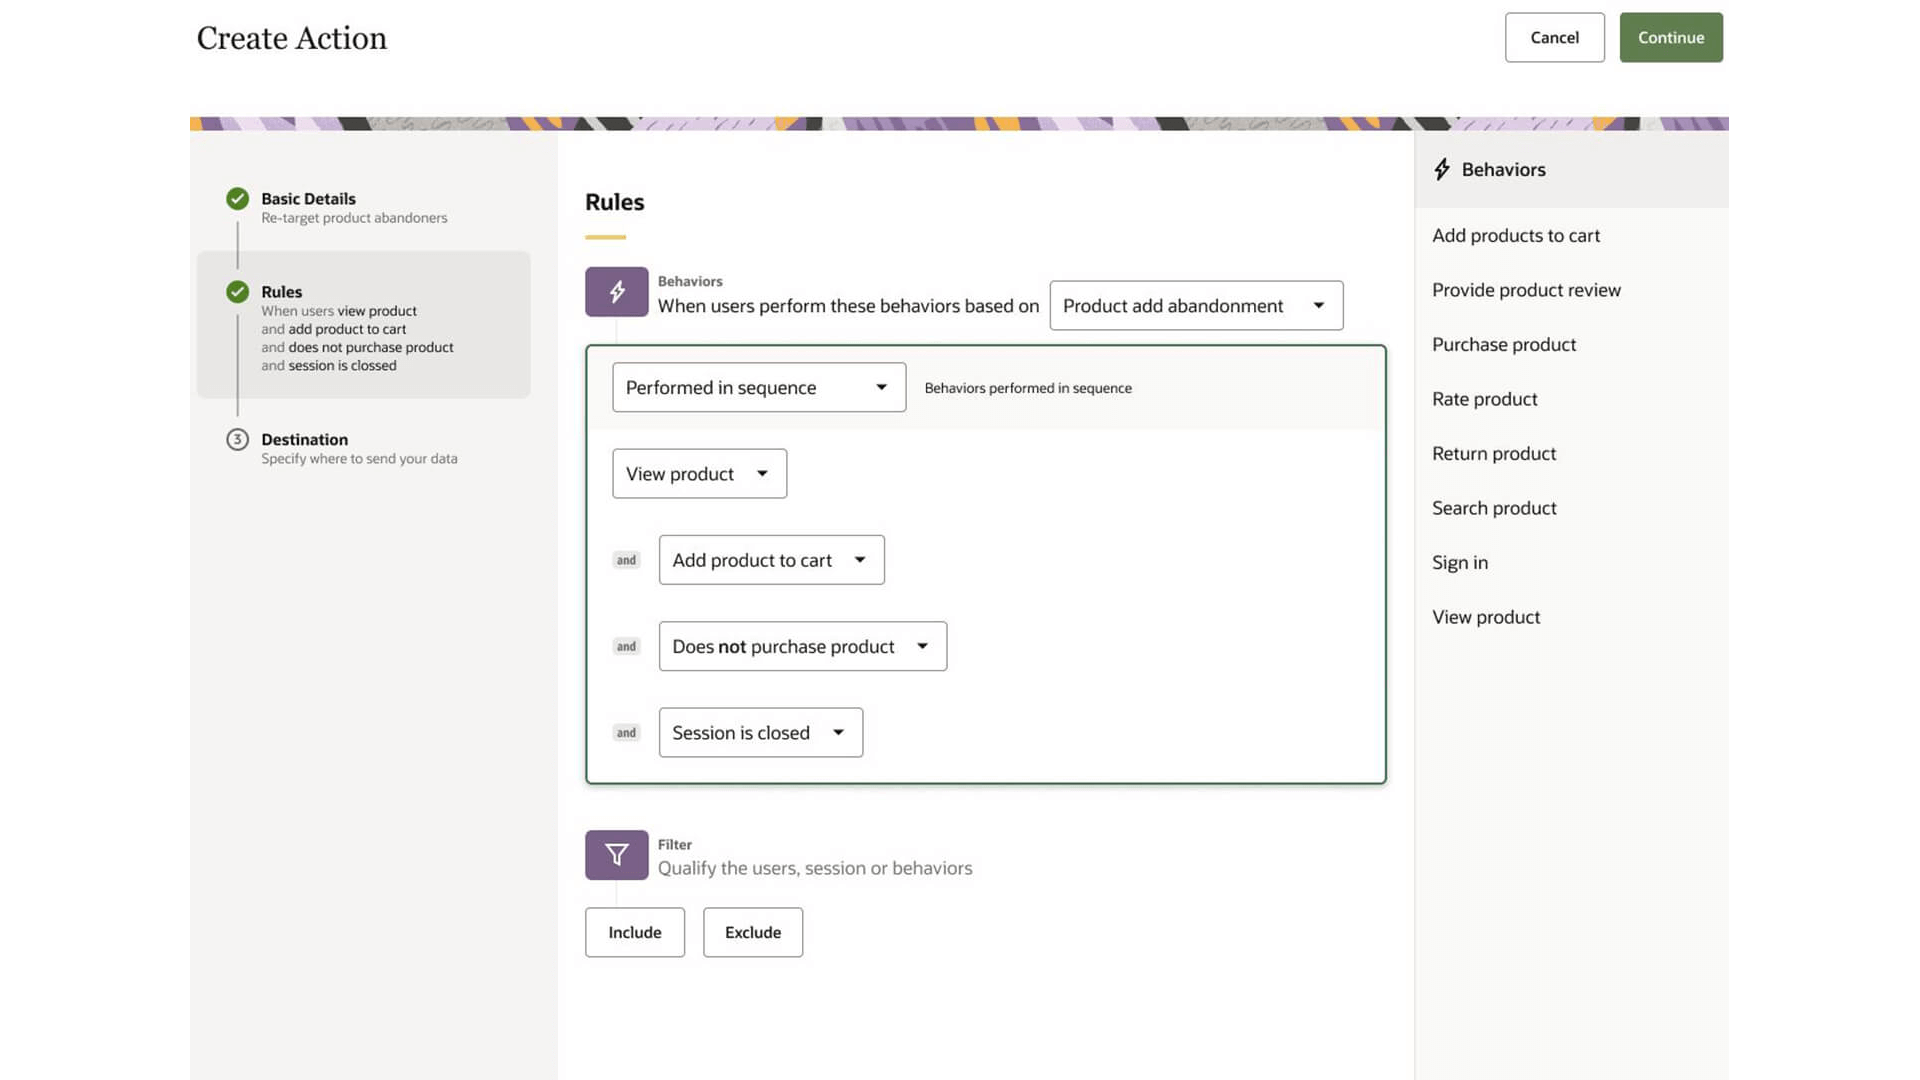The height and width of the screenshot is (1080, 1920).
Task: Click the Filter funnel icon
Action: point(615,855)
